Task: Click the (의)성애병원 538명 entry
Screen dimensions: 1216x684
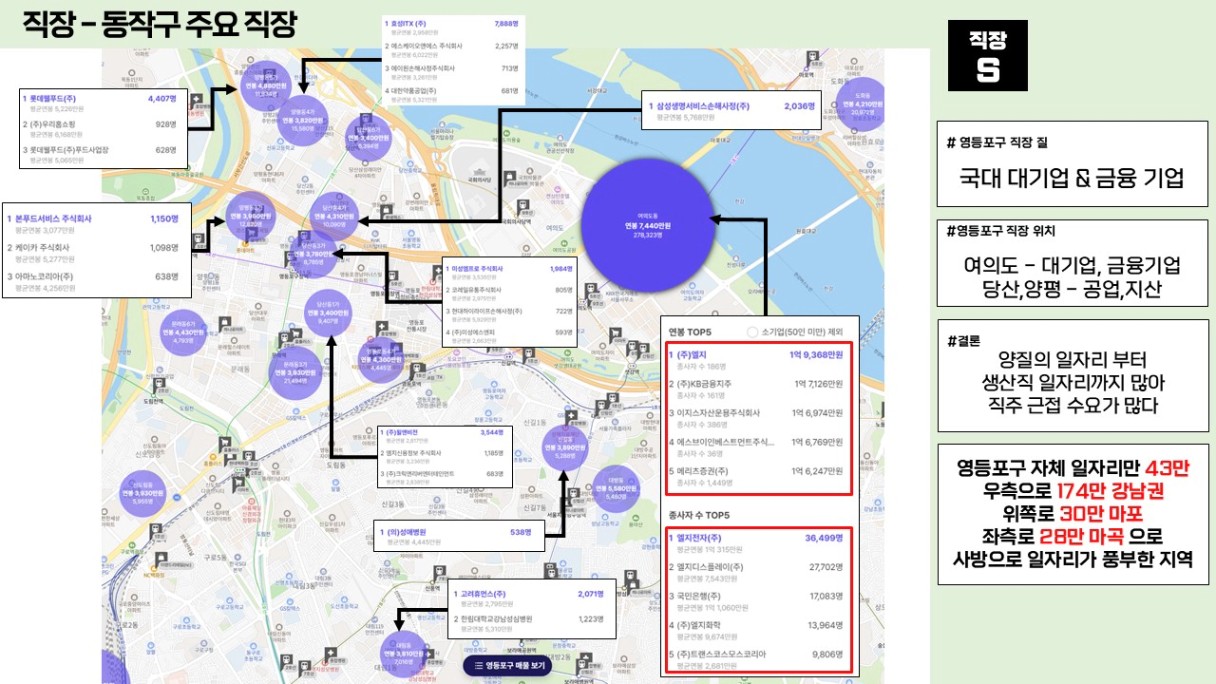Action: (459, 536)
